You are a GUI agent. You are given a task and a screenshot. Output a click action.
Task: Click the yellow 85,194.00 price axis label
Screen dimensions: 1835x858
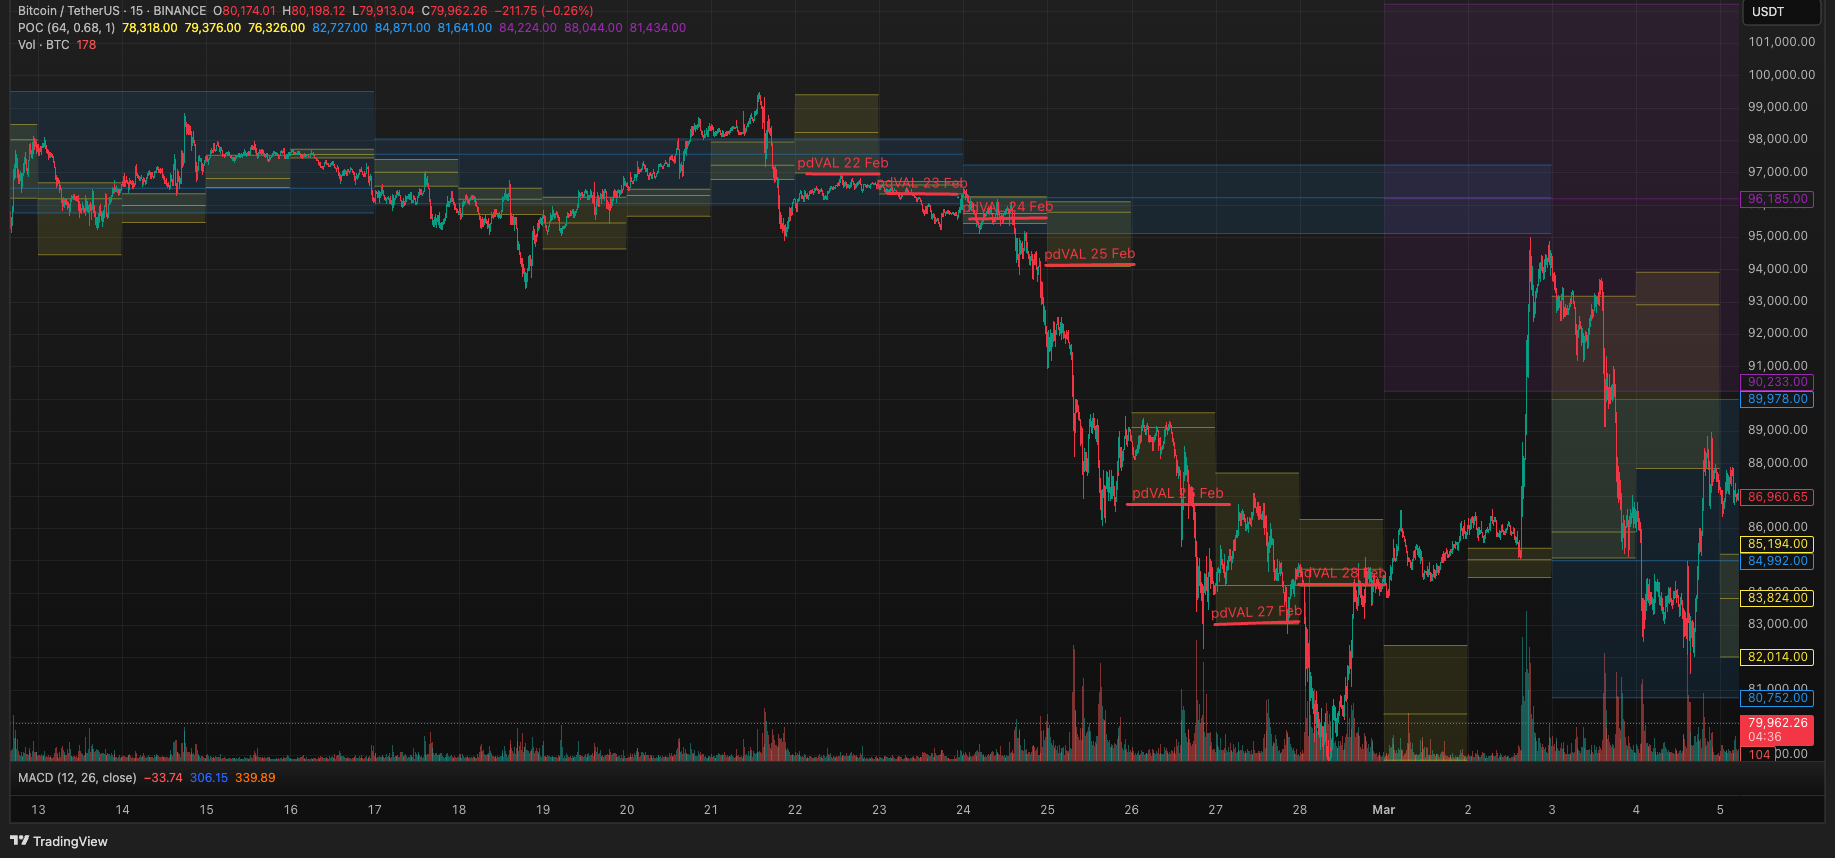click(x=1777, y=544)
